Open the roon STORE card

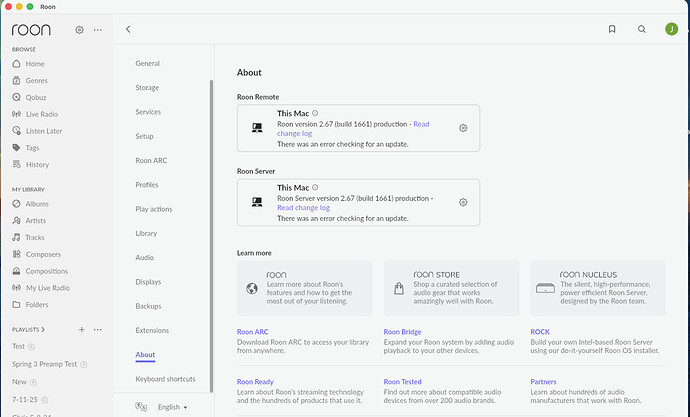click(x=451, y=288)
